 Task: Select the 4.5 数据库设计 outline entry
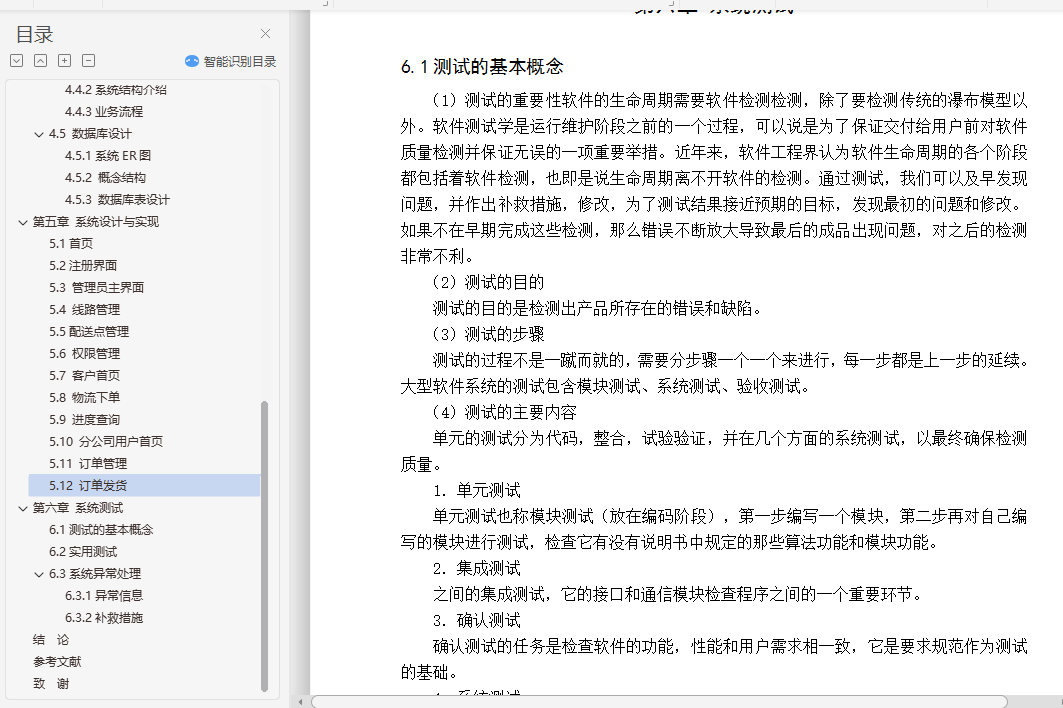tap(89, 134)
